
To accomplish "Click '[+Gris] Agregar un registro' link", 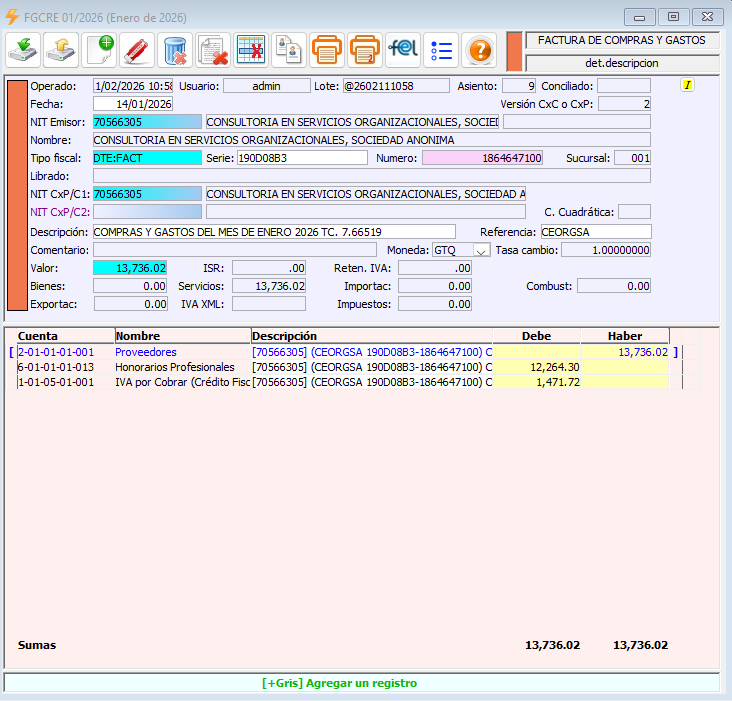I will (x=339, y=683).
